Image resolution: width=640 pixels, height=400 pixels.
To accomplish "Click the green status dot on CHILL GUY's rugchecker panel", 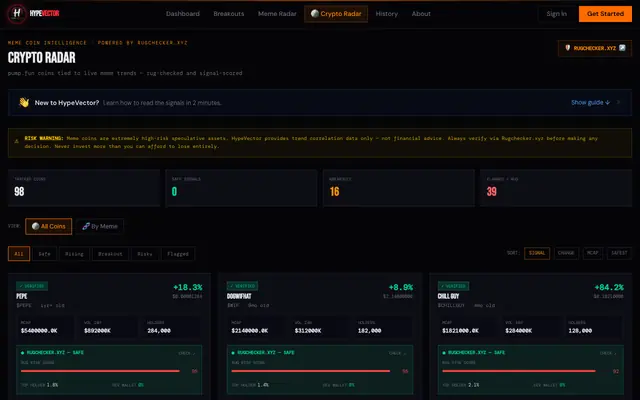I will [x=444, y=353].
